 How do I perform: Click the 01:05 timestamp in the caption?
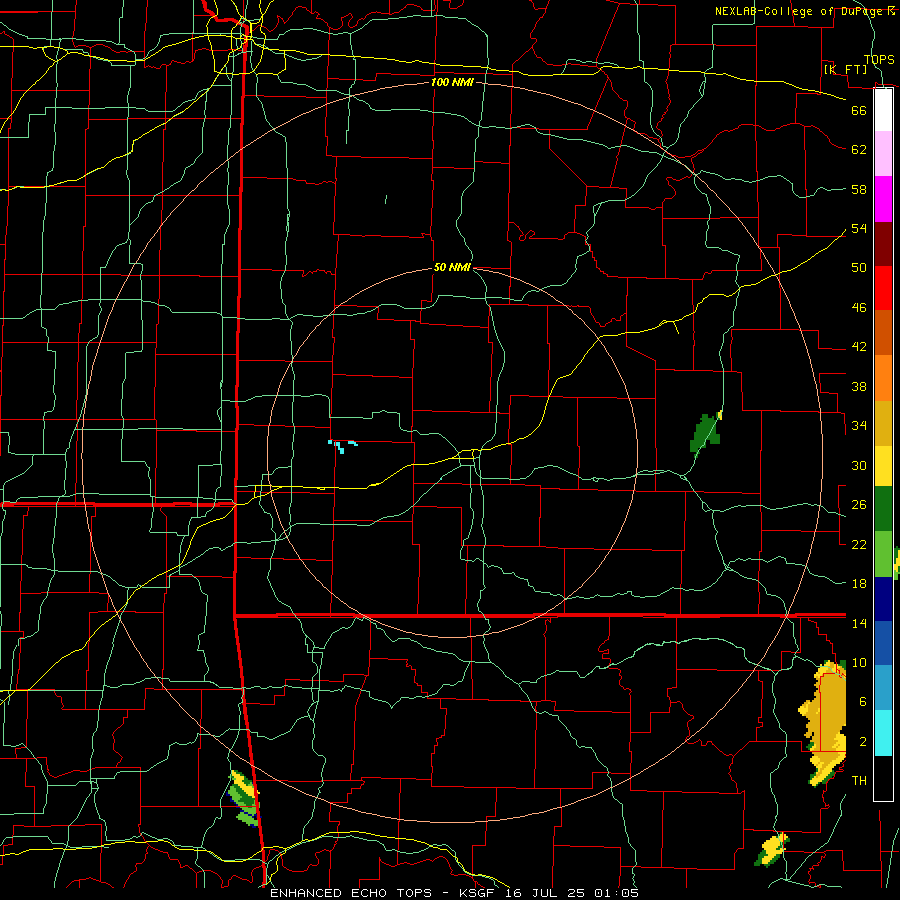coord(616,893)
